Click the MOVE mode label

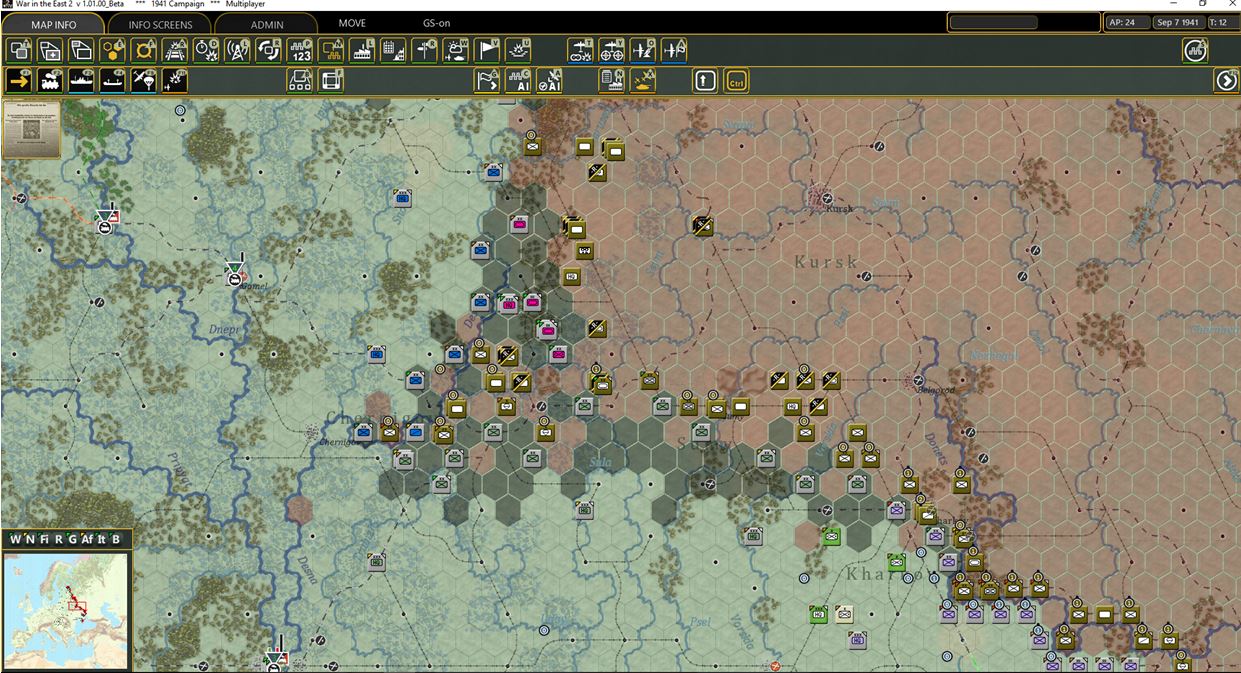(x=352, y=23)
